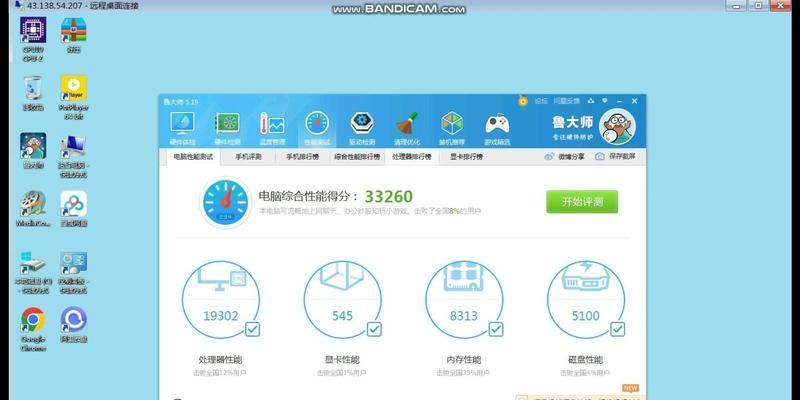800x400 pixels.
Task: Select the phone evaluation (手机评测) tab
Action: point(248,157)
